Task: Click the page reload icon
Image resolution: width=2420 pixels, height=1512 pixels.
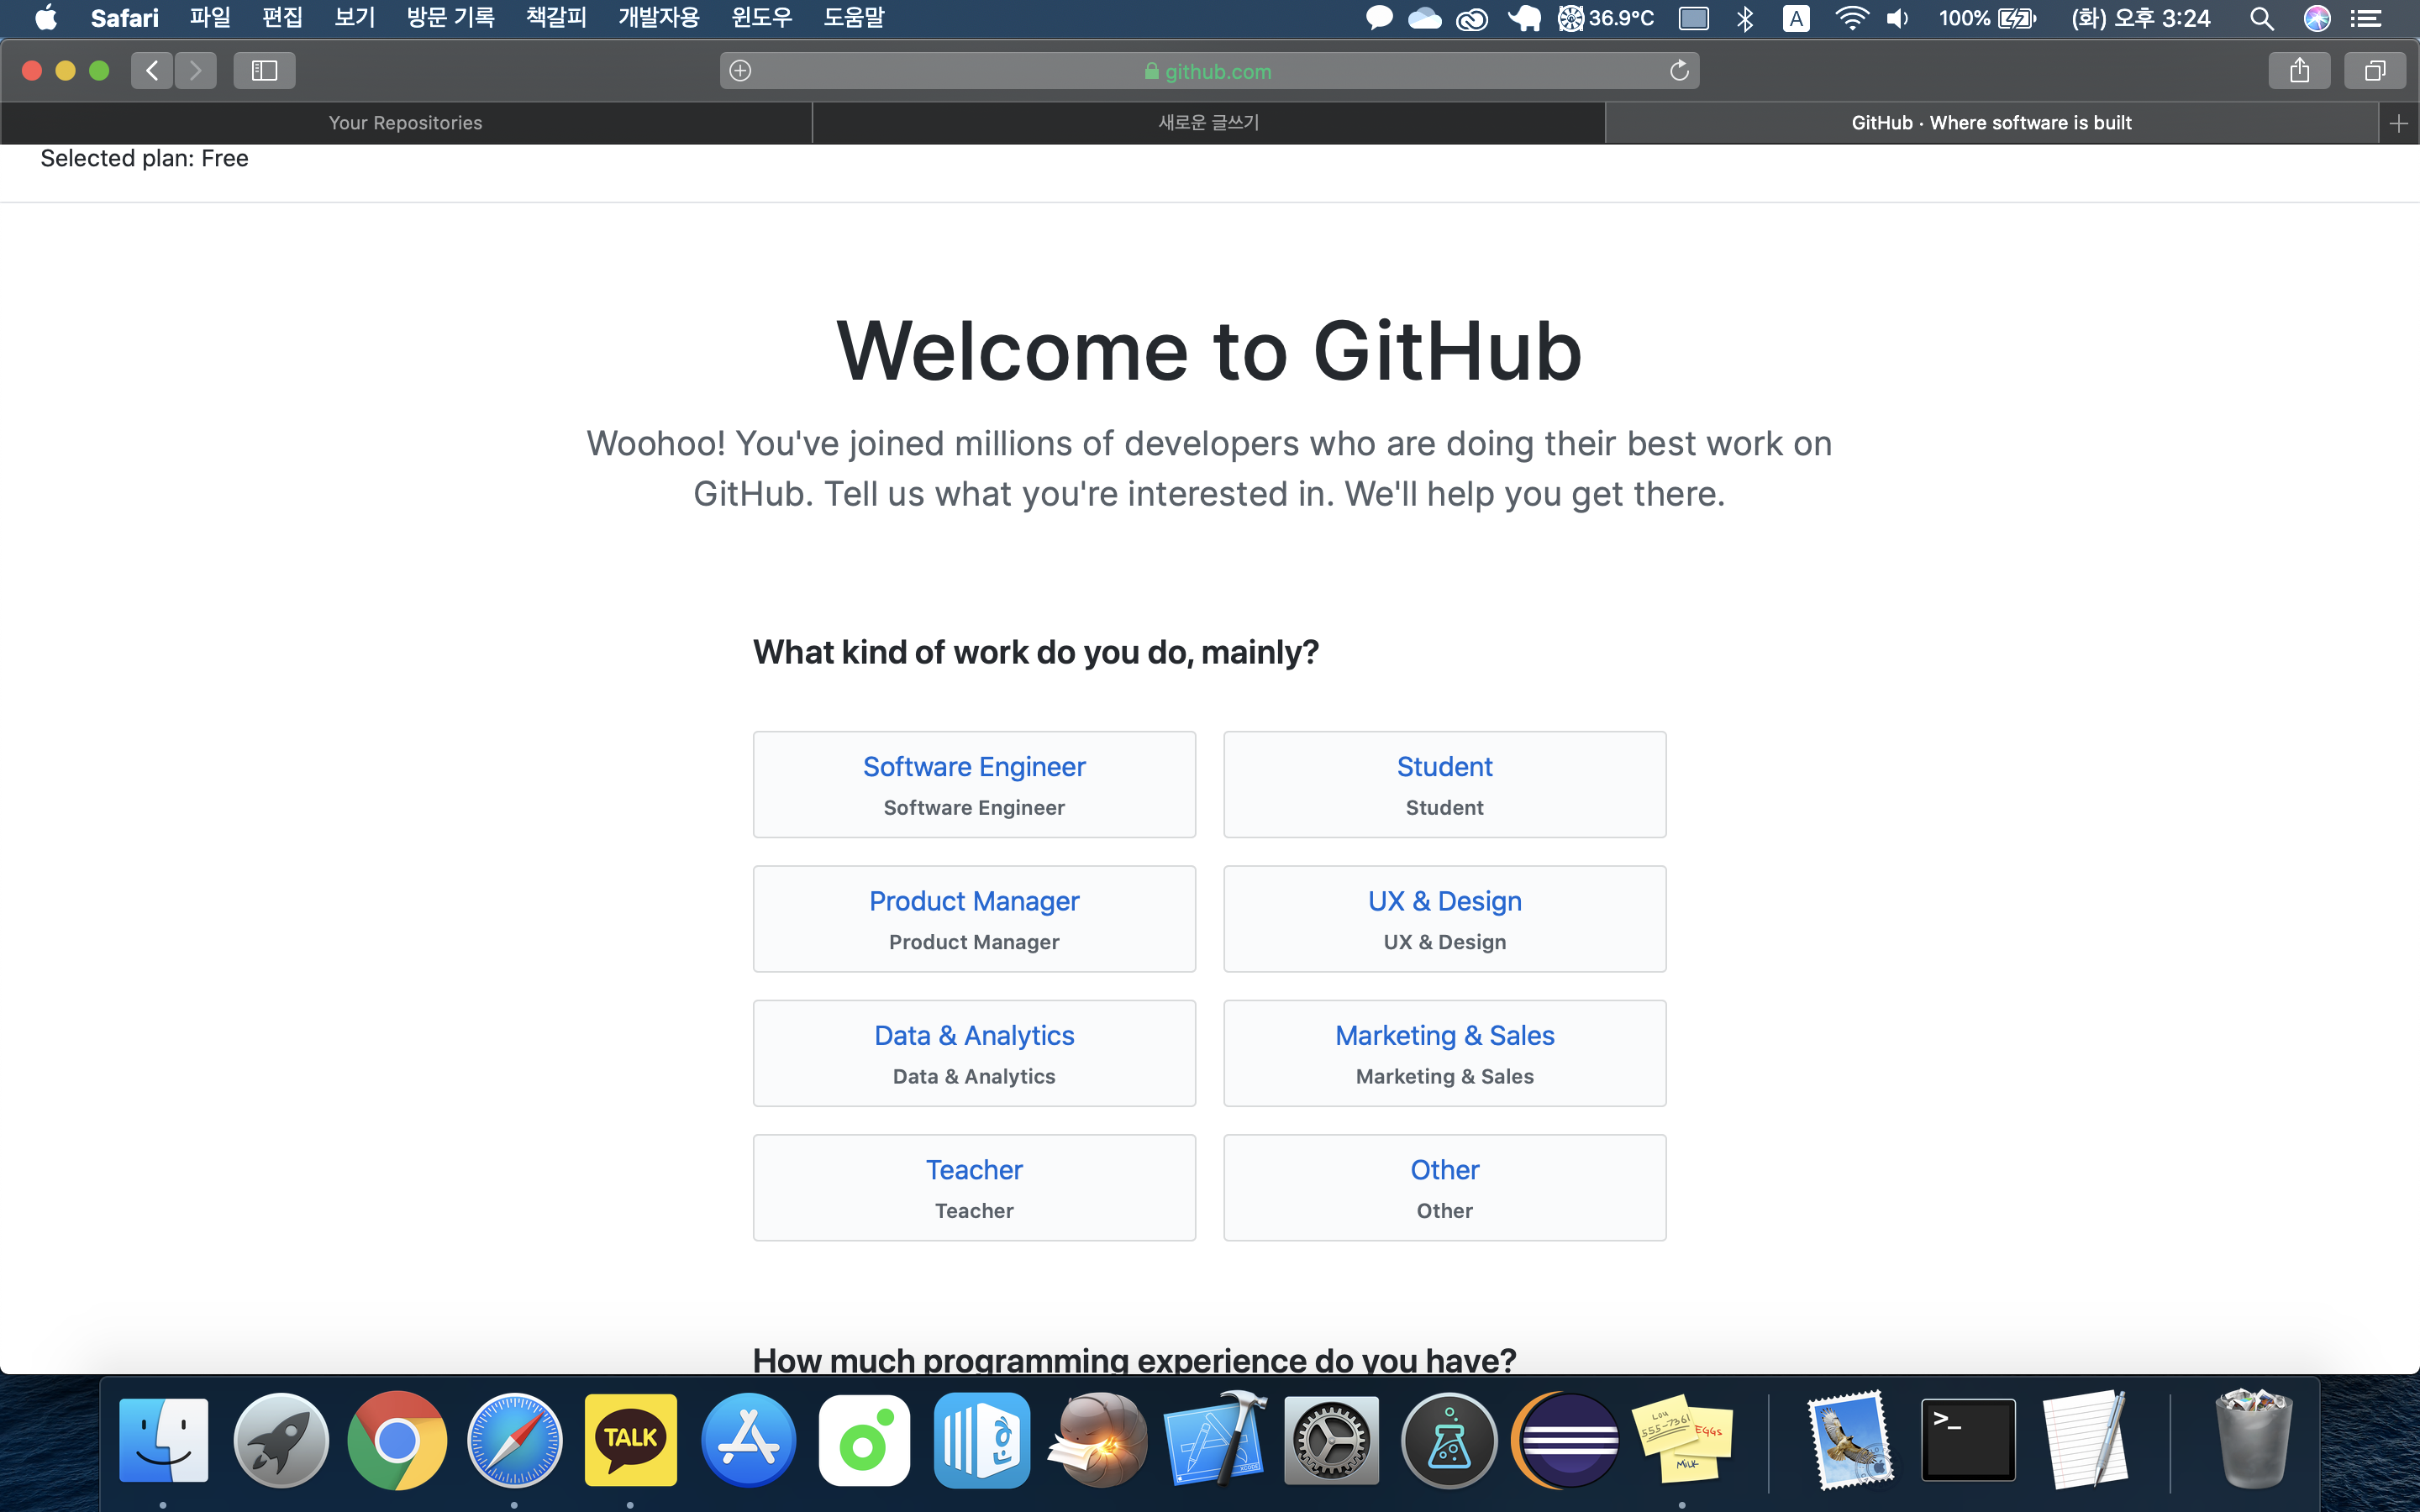Action: pyautogui.click(x=1679, y=71)
